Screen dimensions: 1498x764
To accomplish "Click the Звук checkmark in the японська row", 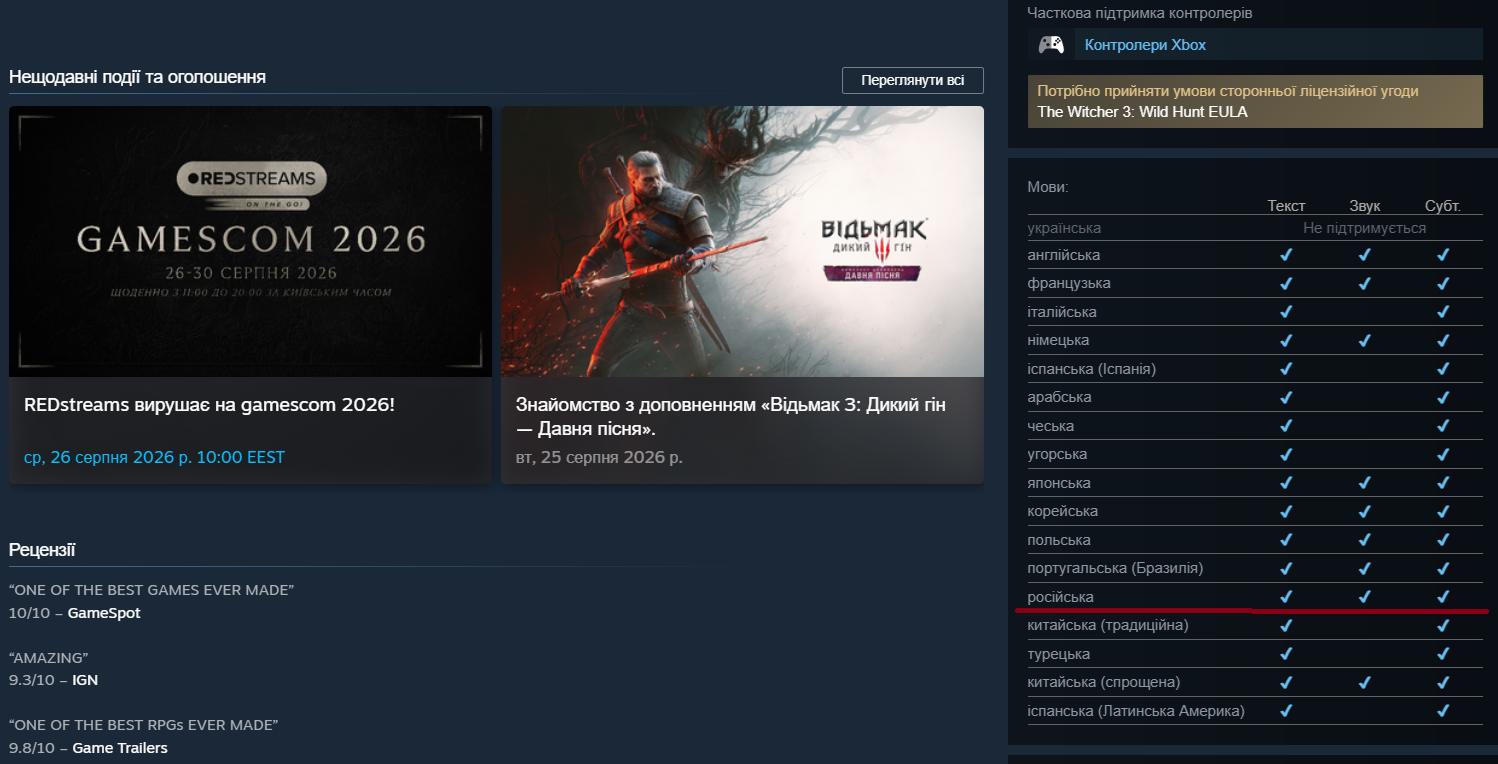I will click(x=1364, y=483).
